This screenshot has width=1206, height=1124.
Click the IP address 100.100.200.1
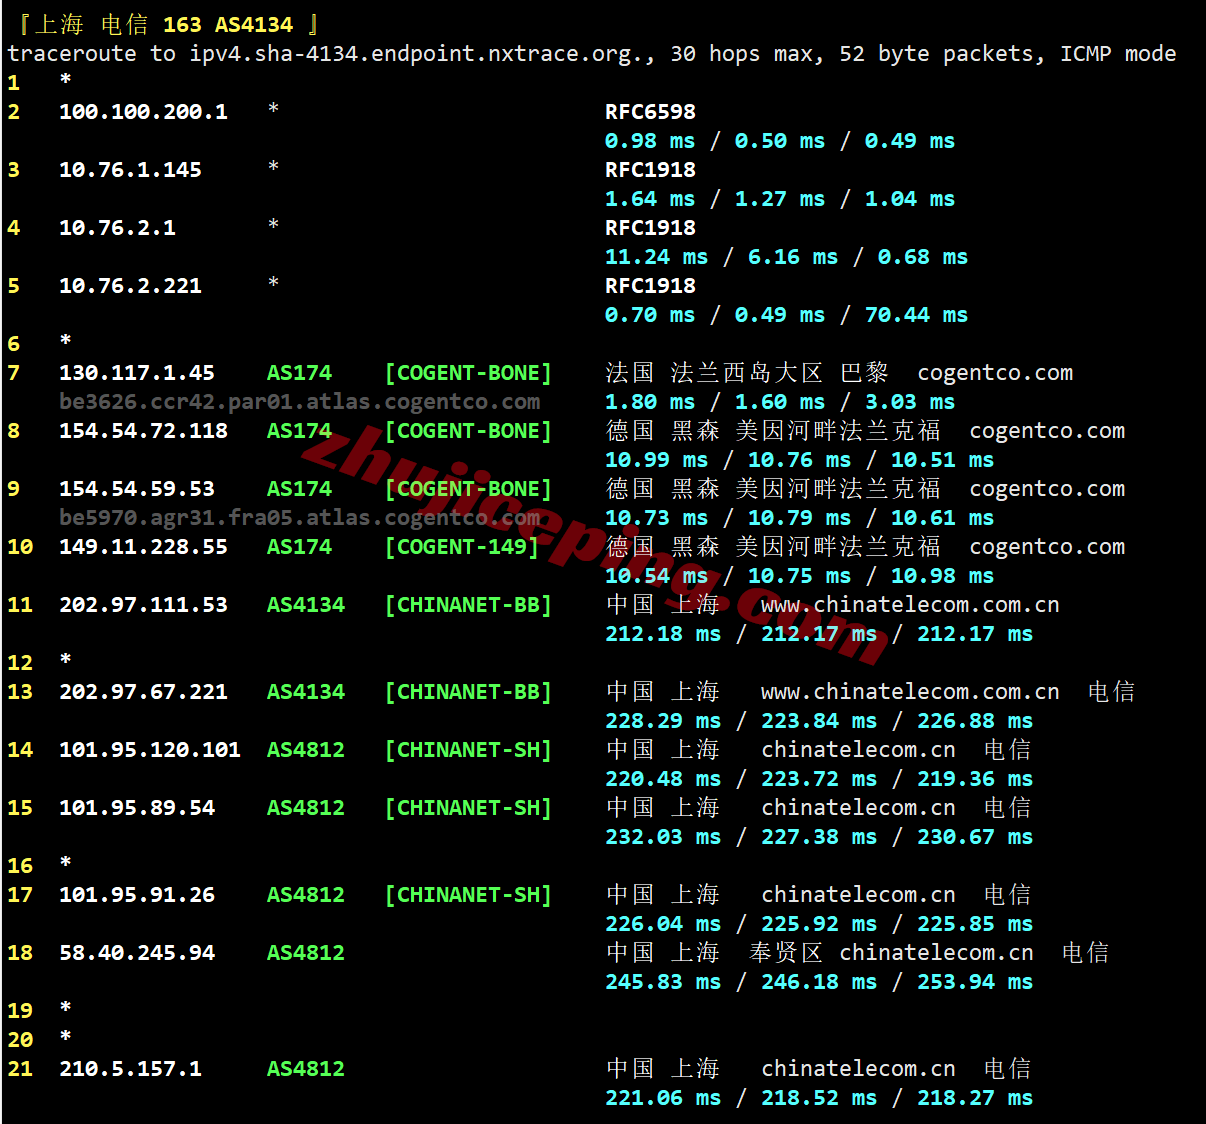[143, 112]
